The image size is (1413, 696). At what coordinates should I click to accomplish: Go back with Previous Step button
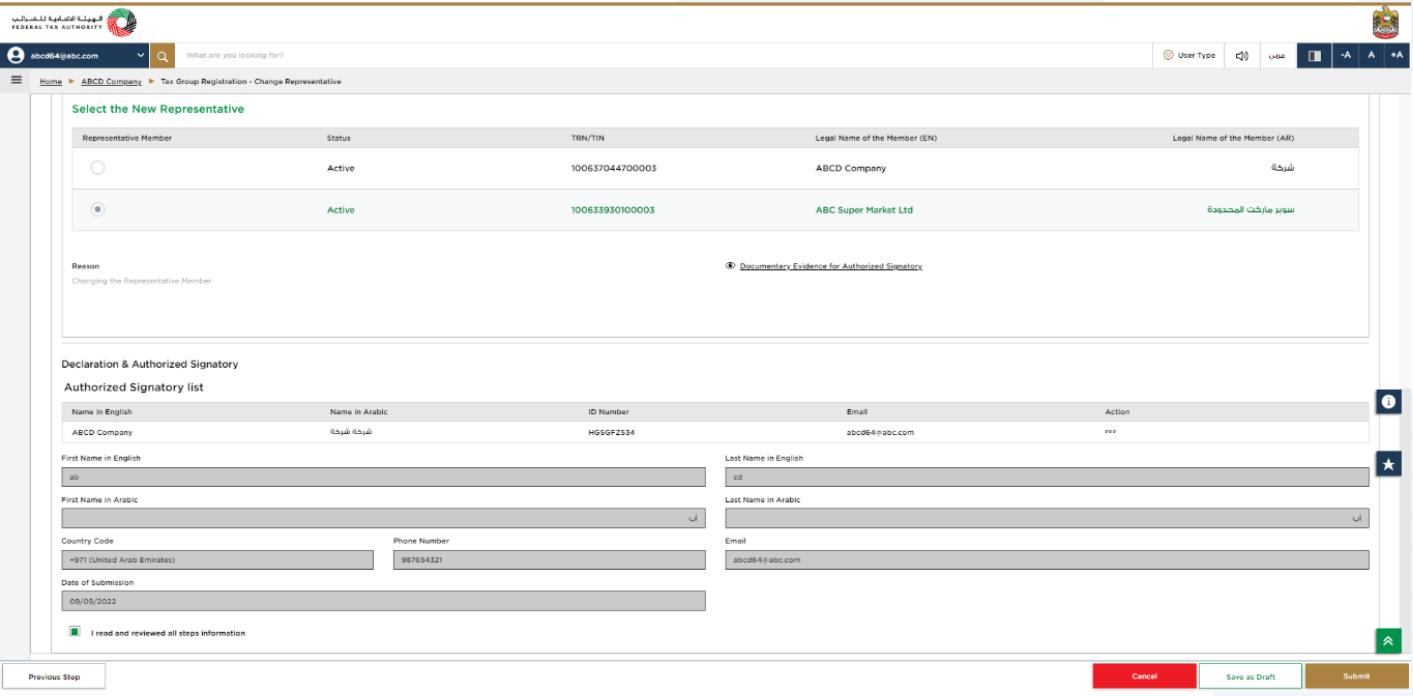click(x=54, y=677)
